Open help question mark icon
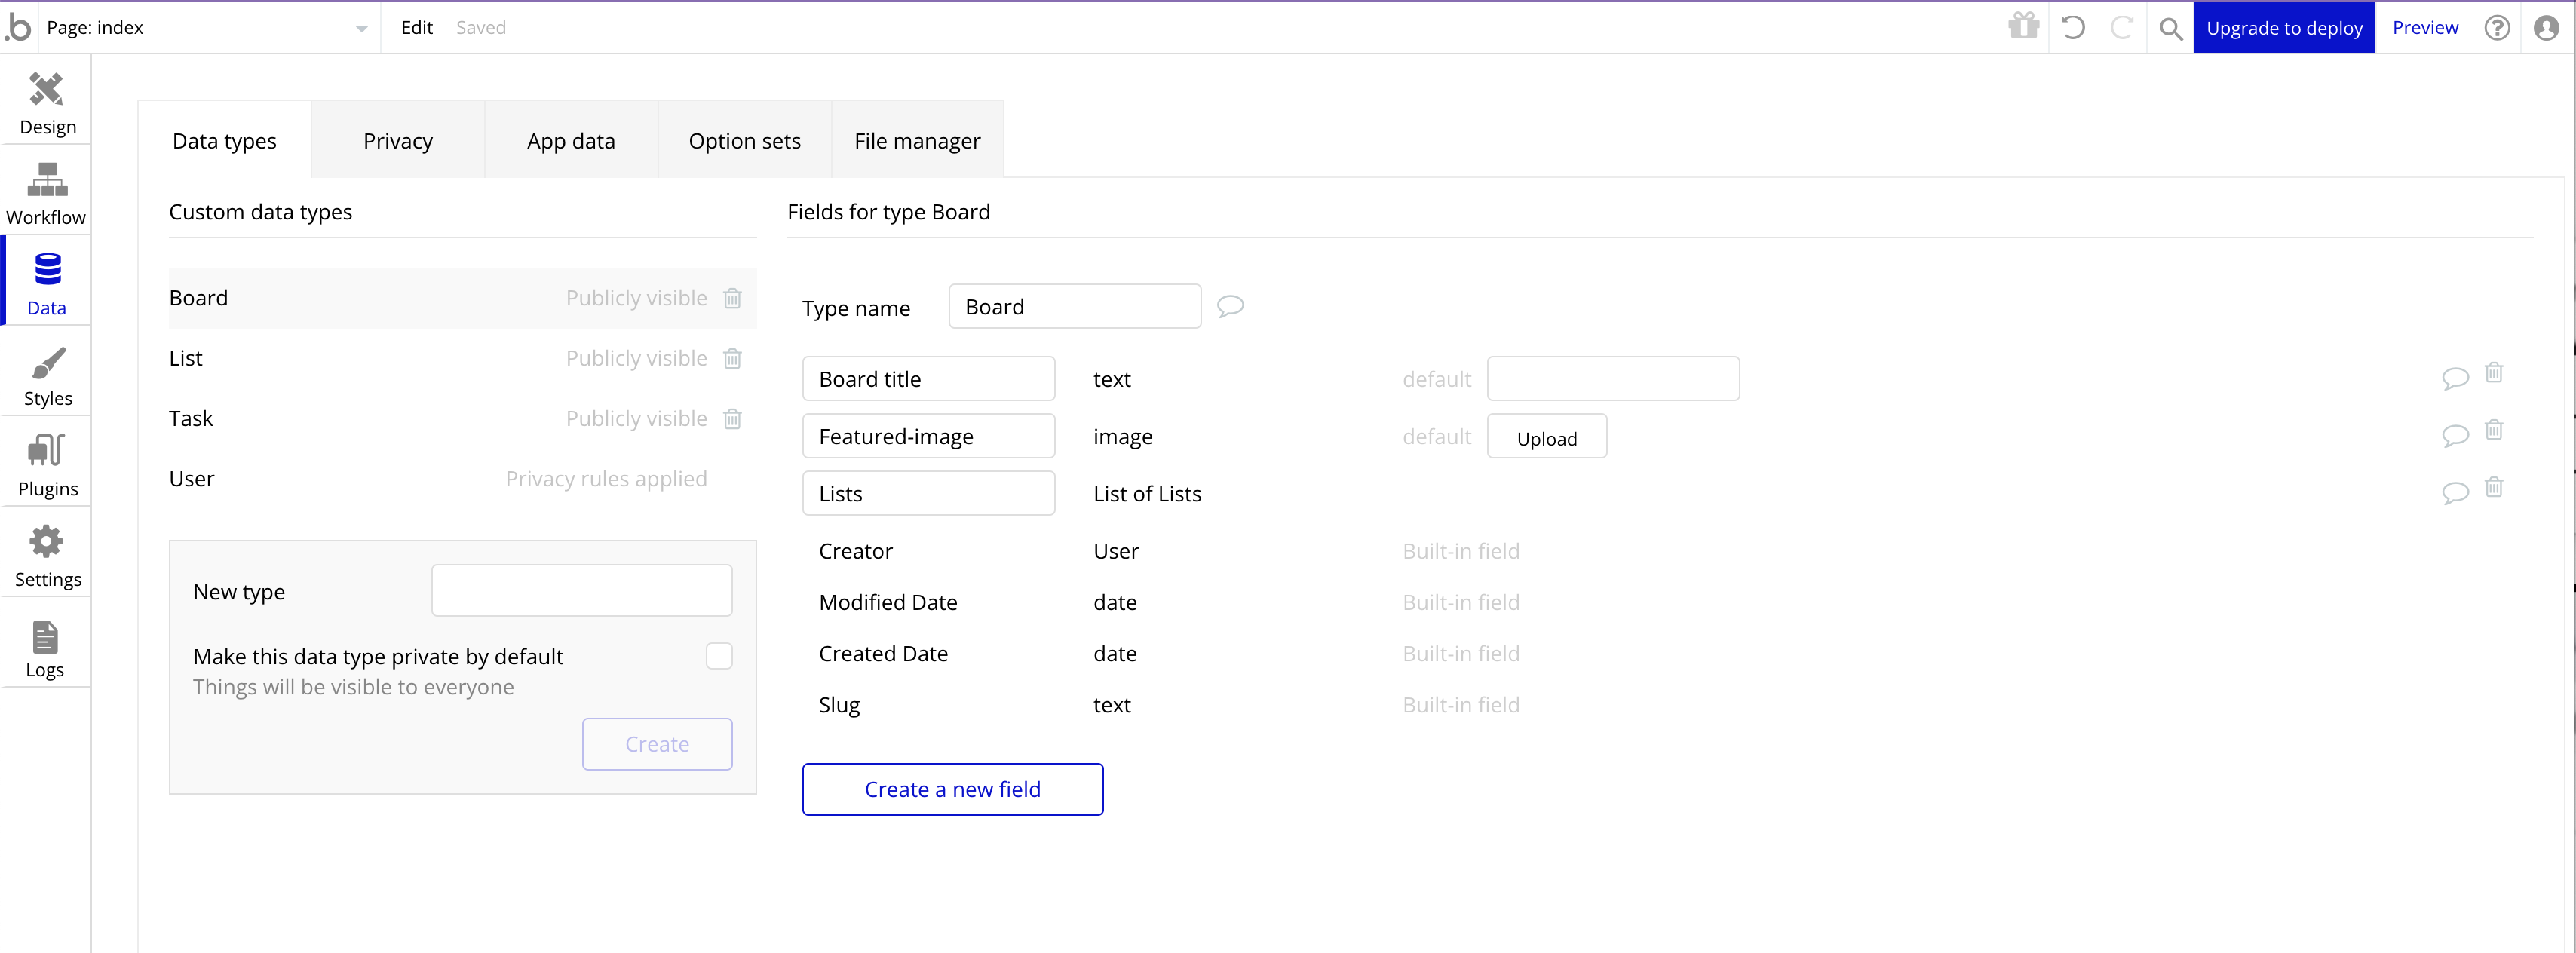The width and height of the screenshot is (2576, 953). point(2496,28)
